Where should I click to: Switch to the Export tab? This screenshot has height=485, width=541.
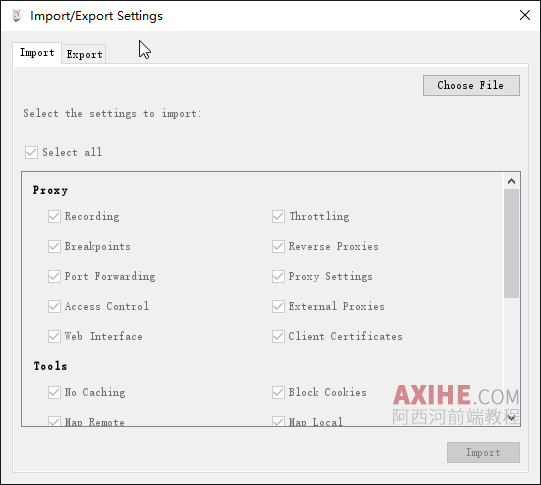[84, 55]
